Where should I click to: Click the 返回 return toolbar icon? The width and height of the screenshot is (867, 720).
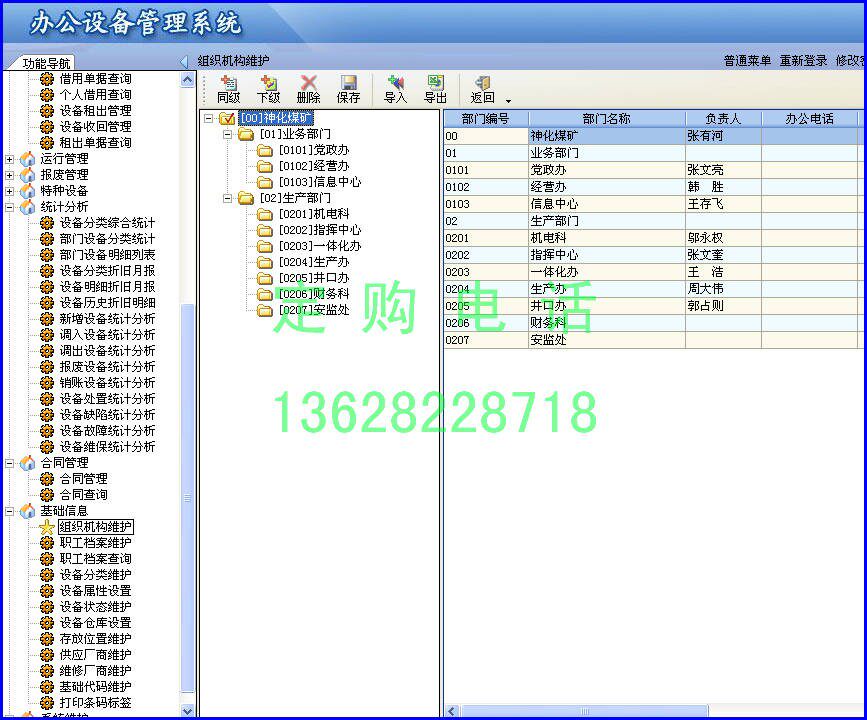(482, 84)
